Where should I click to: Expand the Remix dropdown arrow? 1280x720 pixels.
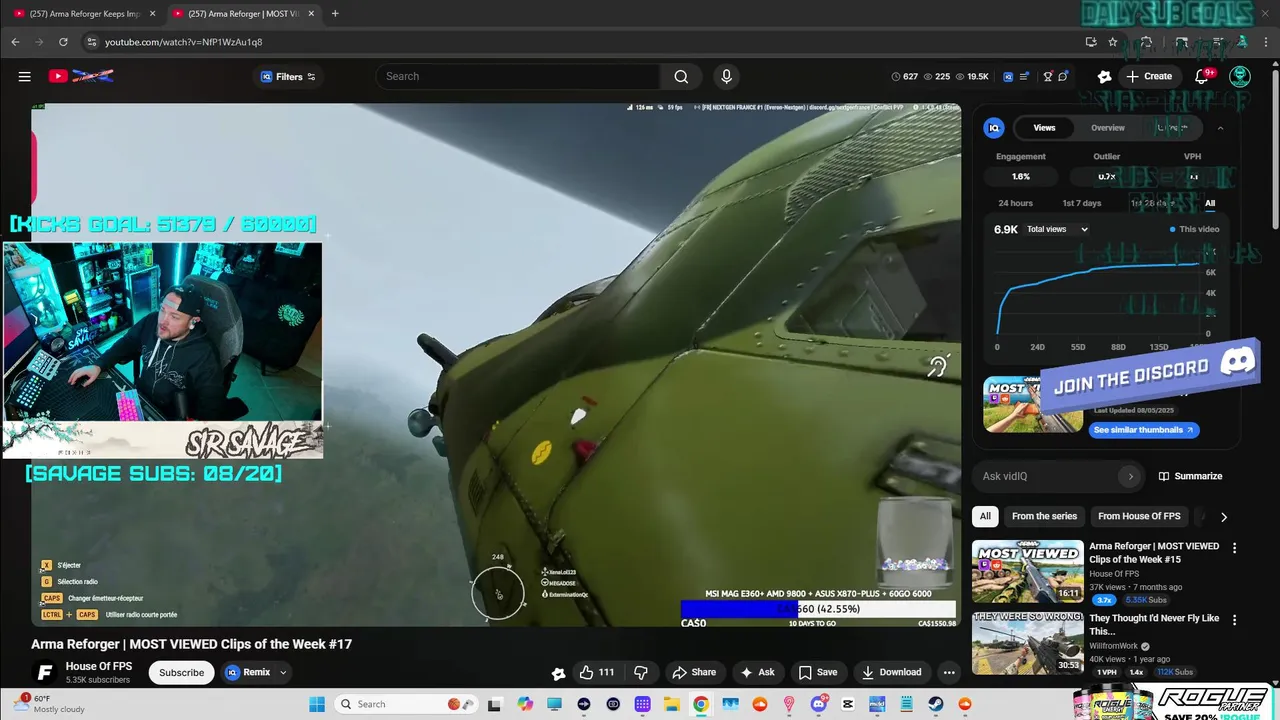coord(283,672)
